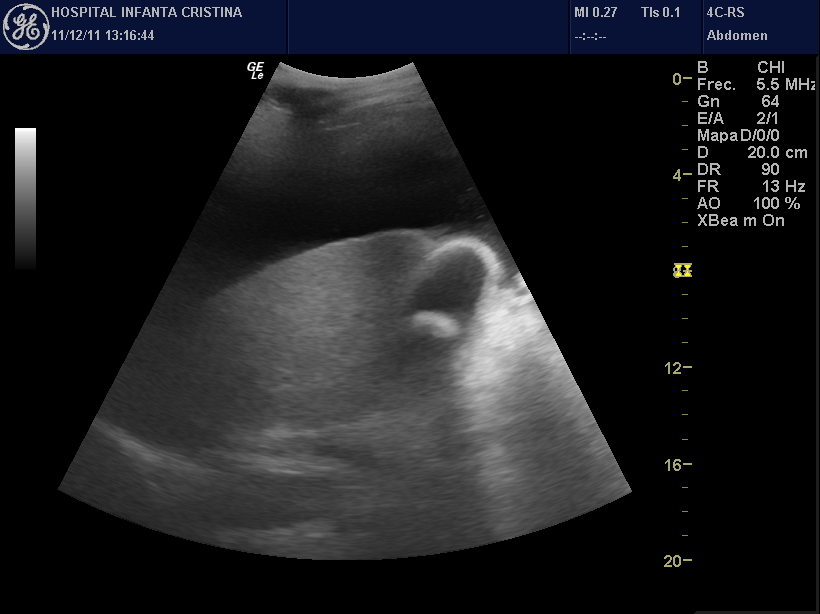
Task: Click the 0 depth scale marker
Action: [680, 79]
